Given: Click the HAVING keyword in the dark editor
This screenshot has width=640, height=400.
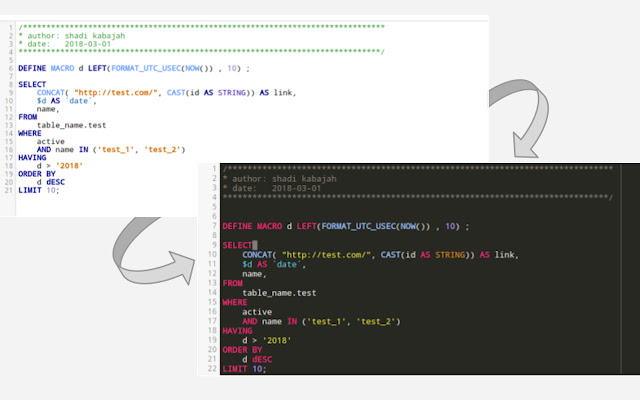Looking at the screenshot, I should (x=237, y=331).
